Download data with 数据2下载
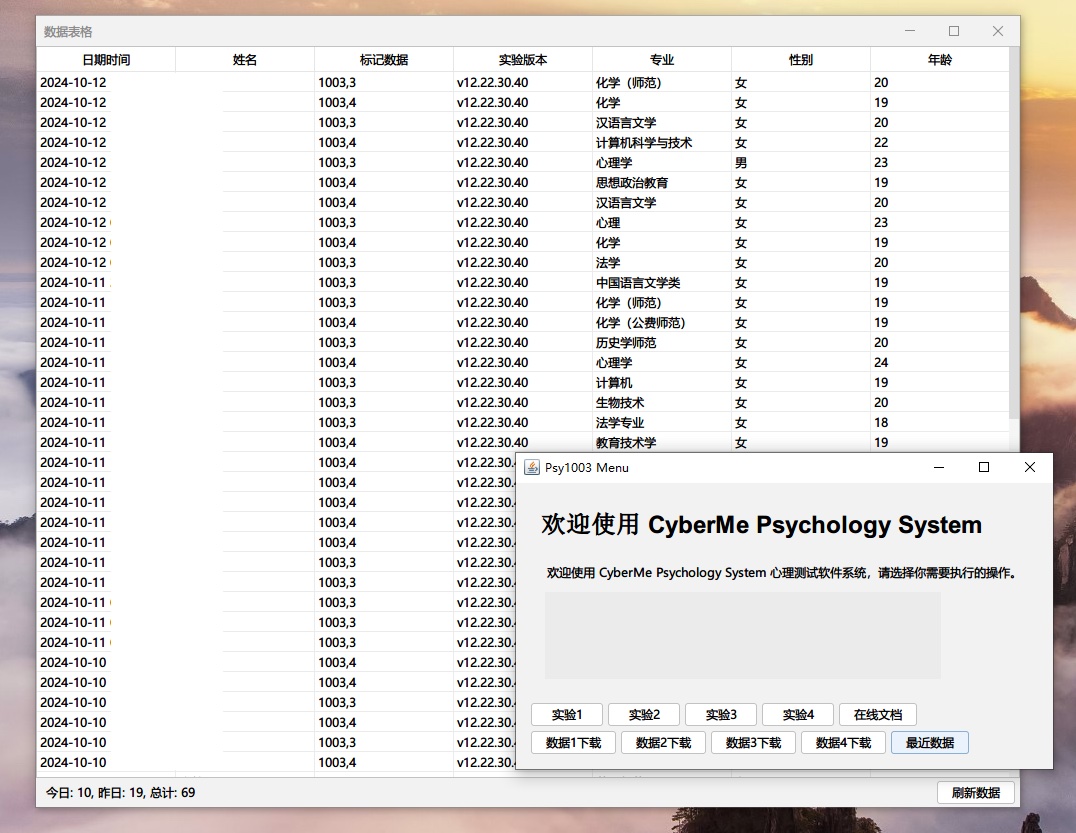Screen dimensions: 1076x833 point(663,743)
